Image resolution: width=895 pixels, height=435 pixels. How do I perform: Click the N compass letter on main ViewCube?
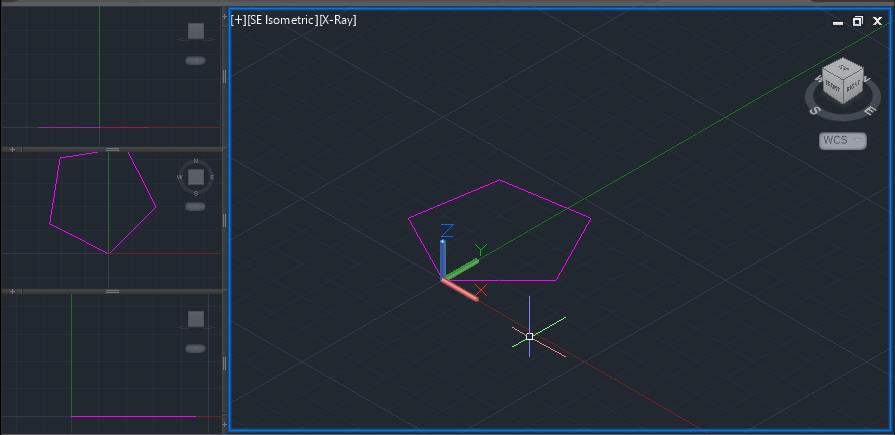pyautogui.click(x=866, y=81)
